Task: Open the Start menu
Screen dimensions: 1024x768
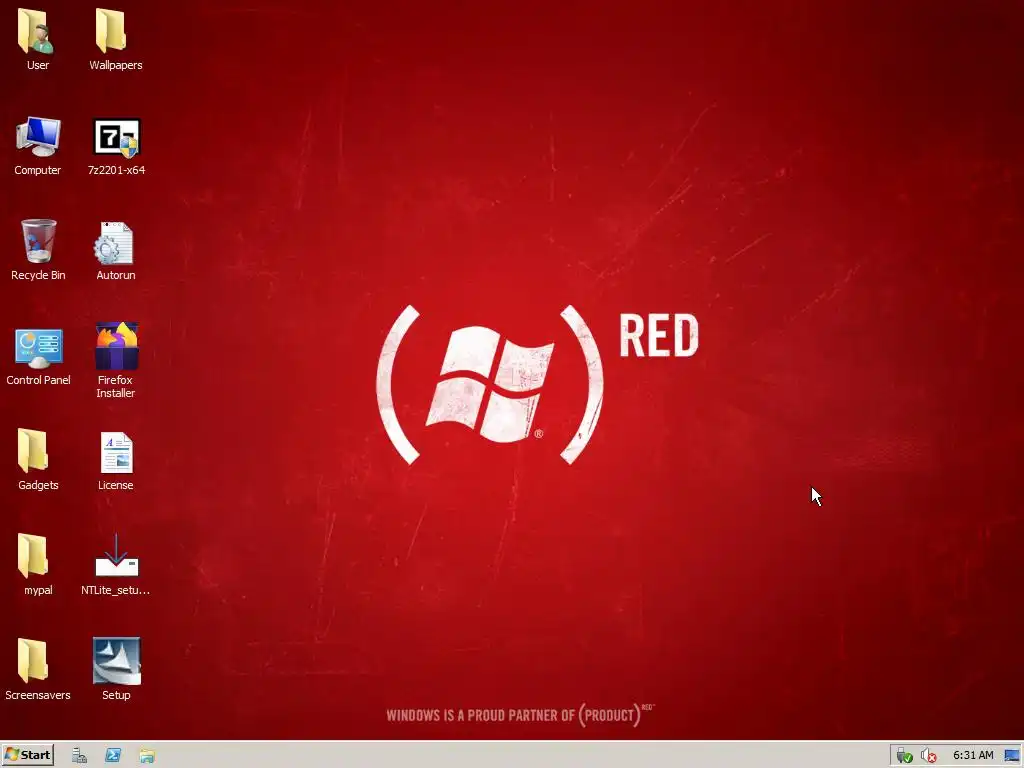Action: pyautogui.click(x=27, y=755)
